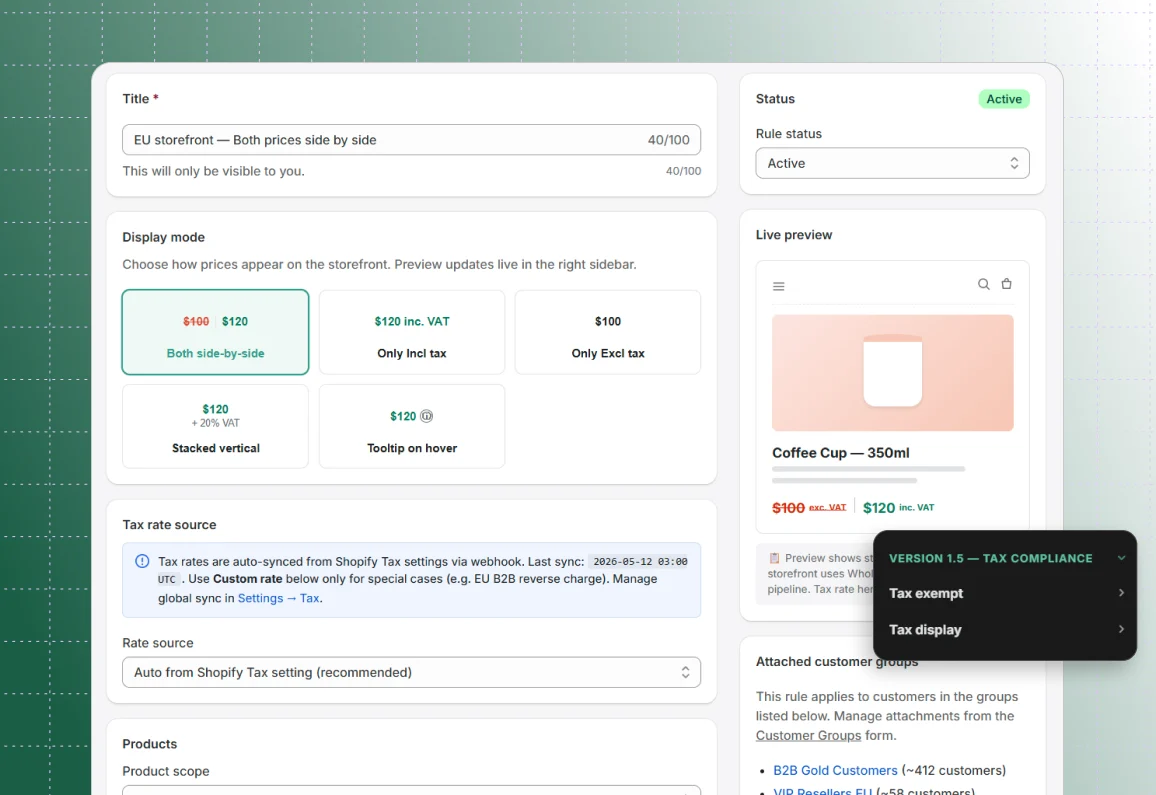Click the Coffee Cup product image thumbnail
1156x795 pixels.
892,372
